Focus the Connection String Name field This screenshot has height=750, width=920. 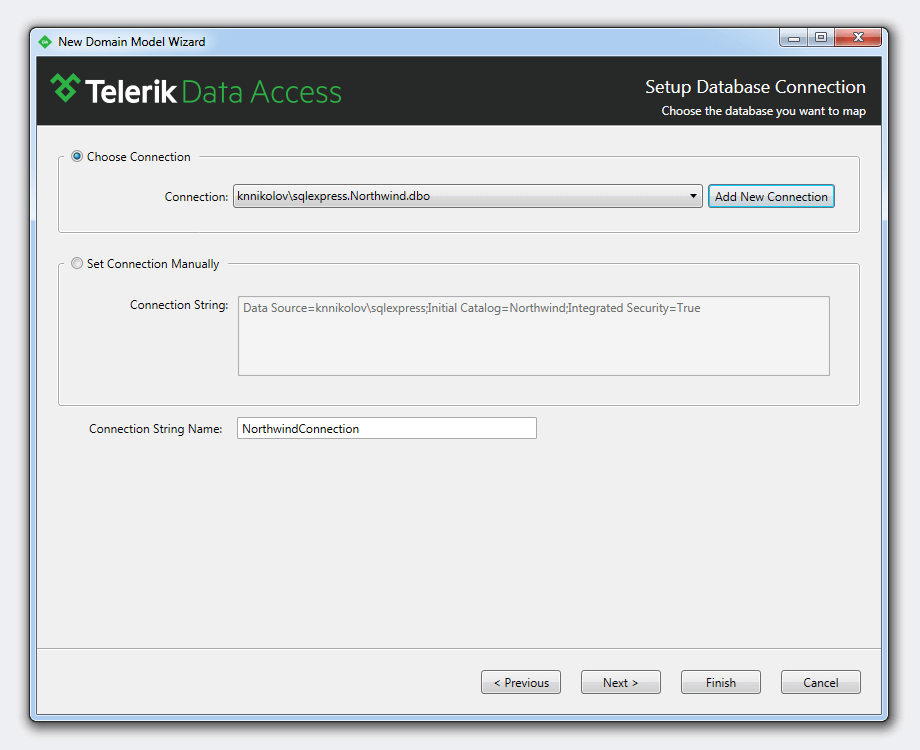(x=387, y=428)
